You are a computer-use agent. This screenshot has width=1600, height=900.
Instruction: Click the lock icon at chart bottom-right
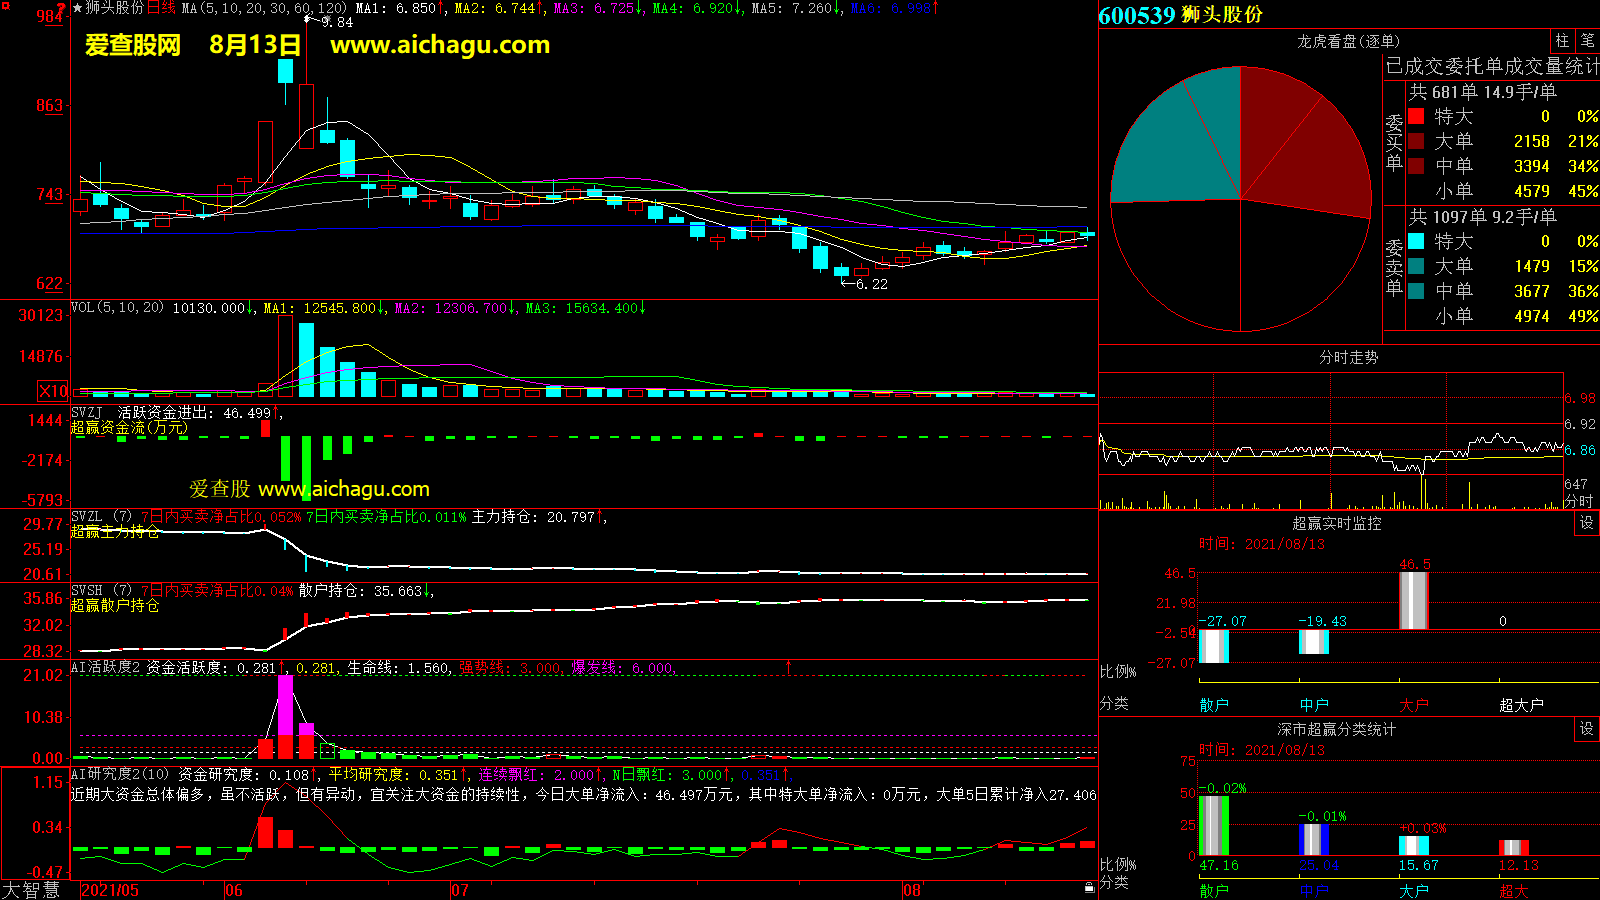[x=1089, y=887]
